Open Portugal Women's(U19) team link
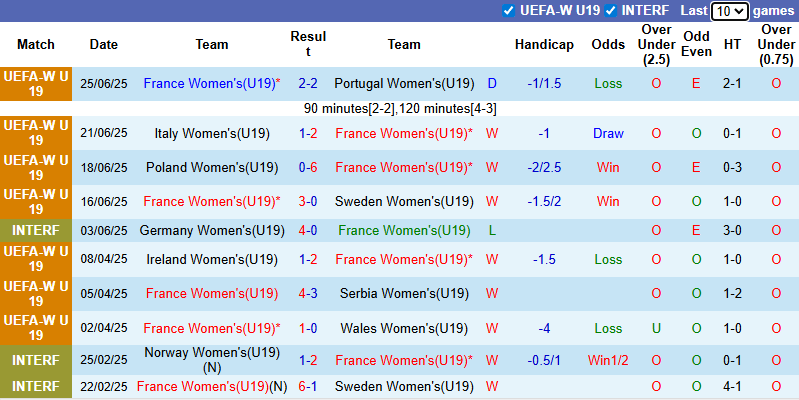This screenshot has height=400, width=799. 404,83
